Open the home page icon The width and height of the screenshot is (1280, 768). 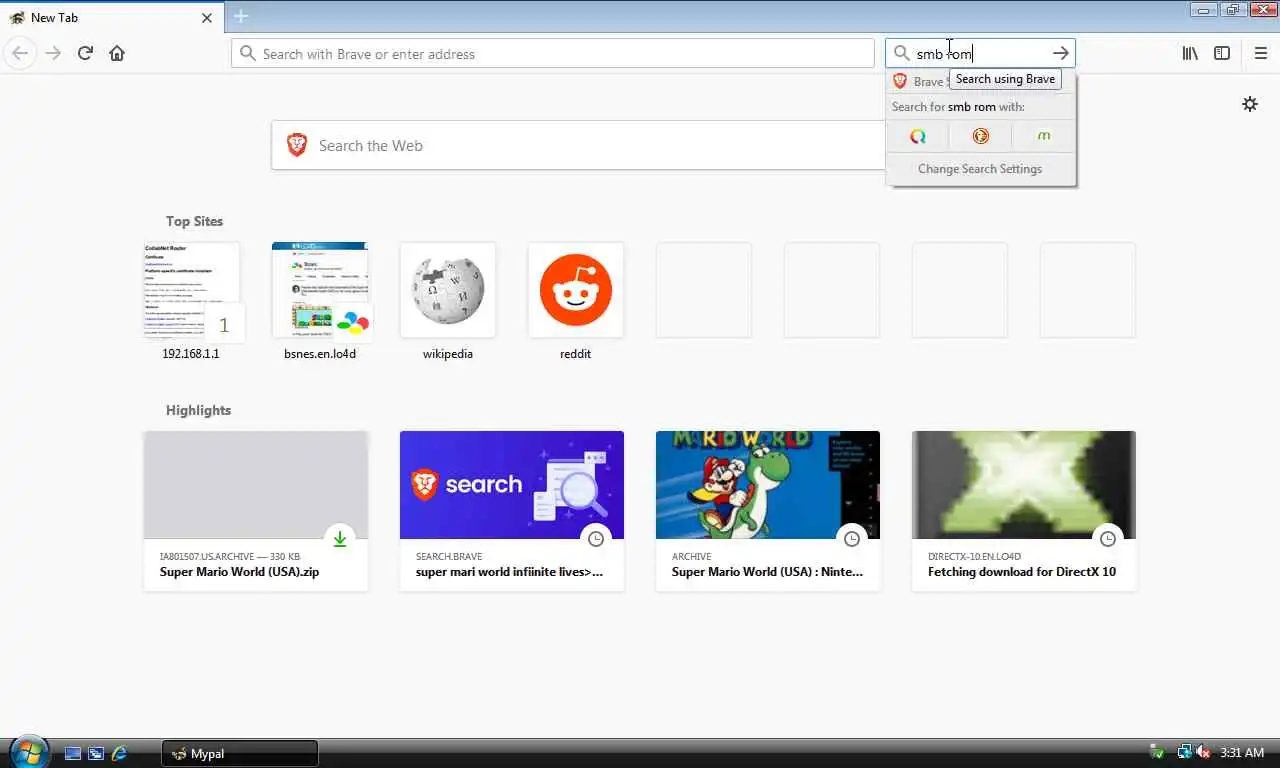pyautogui.click(x=117, y=53)
